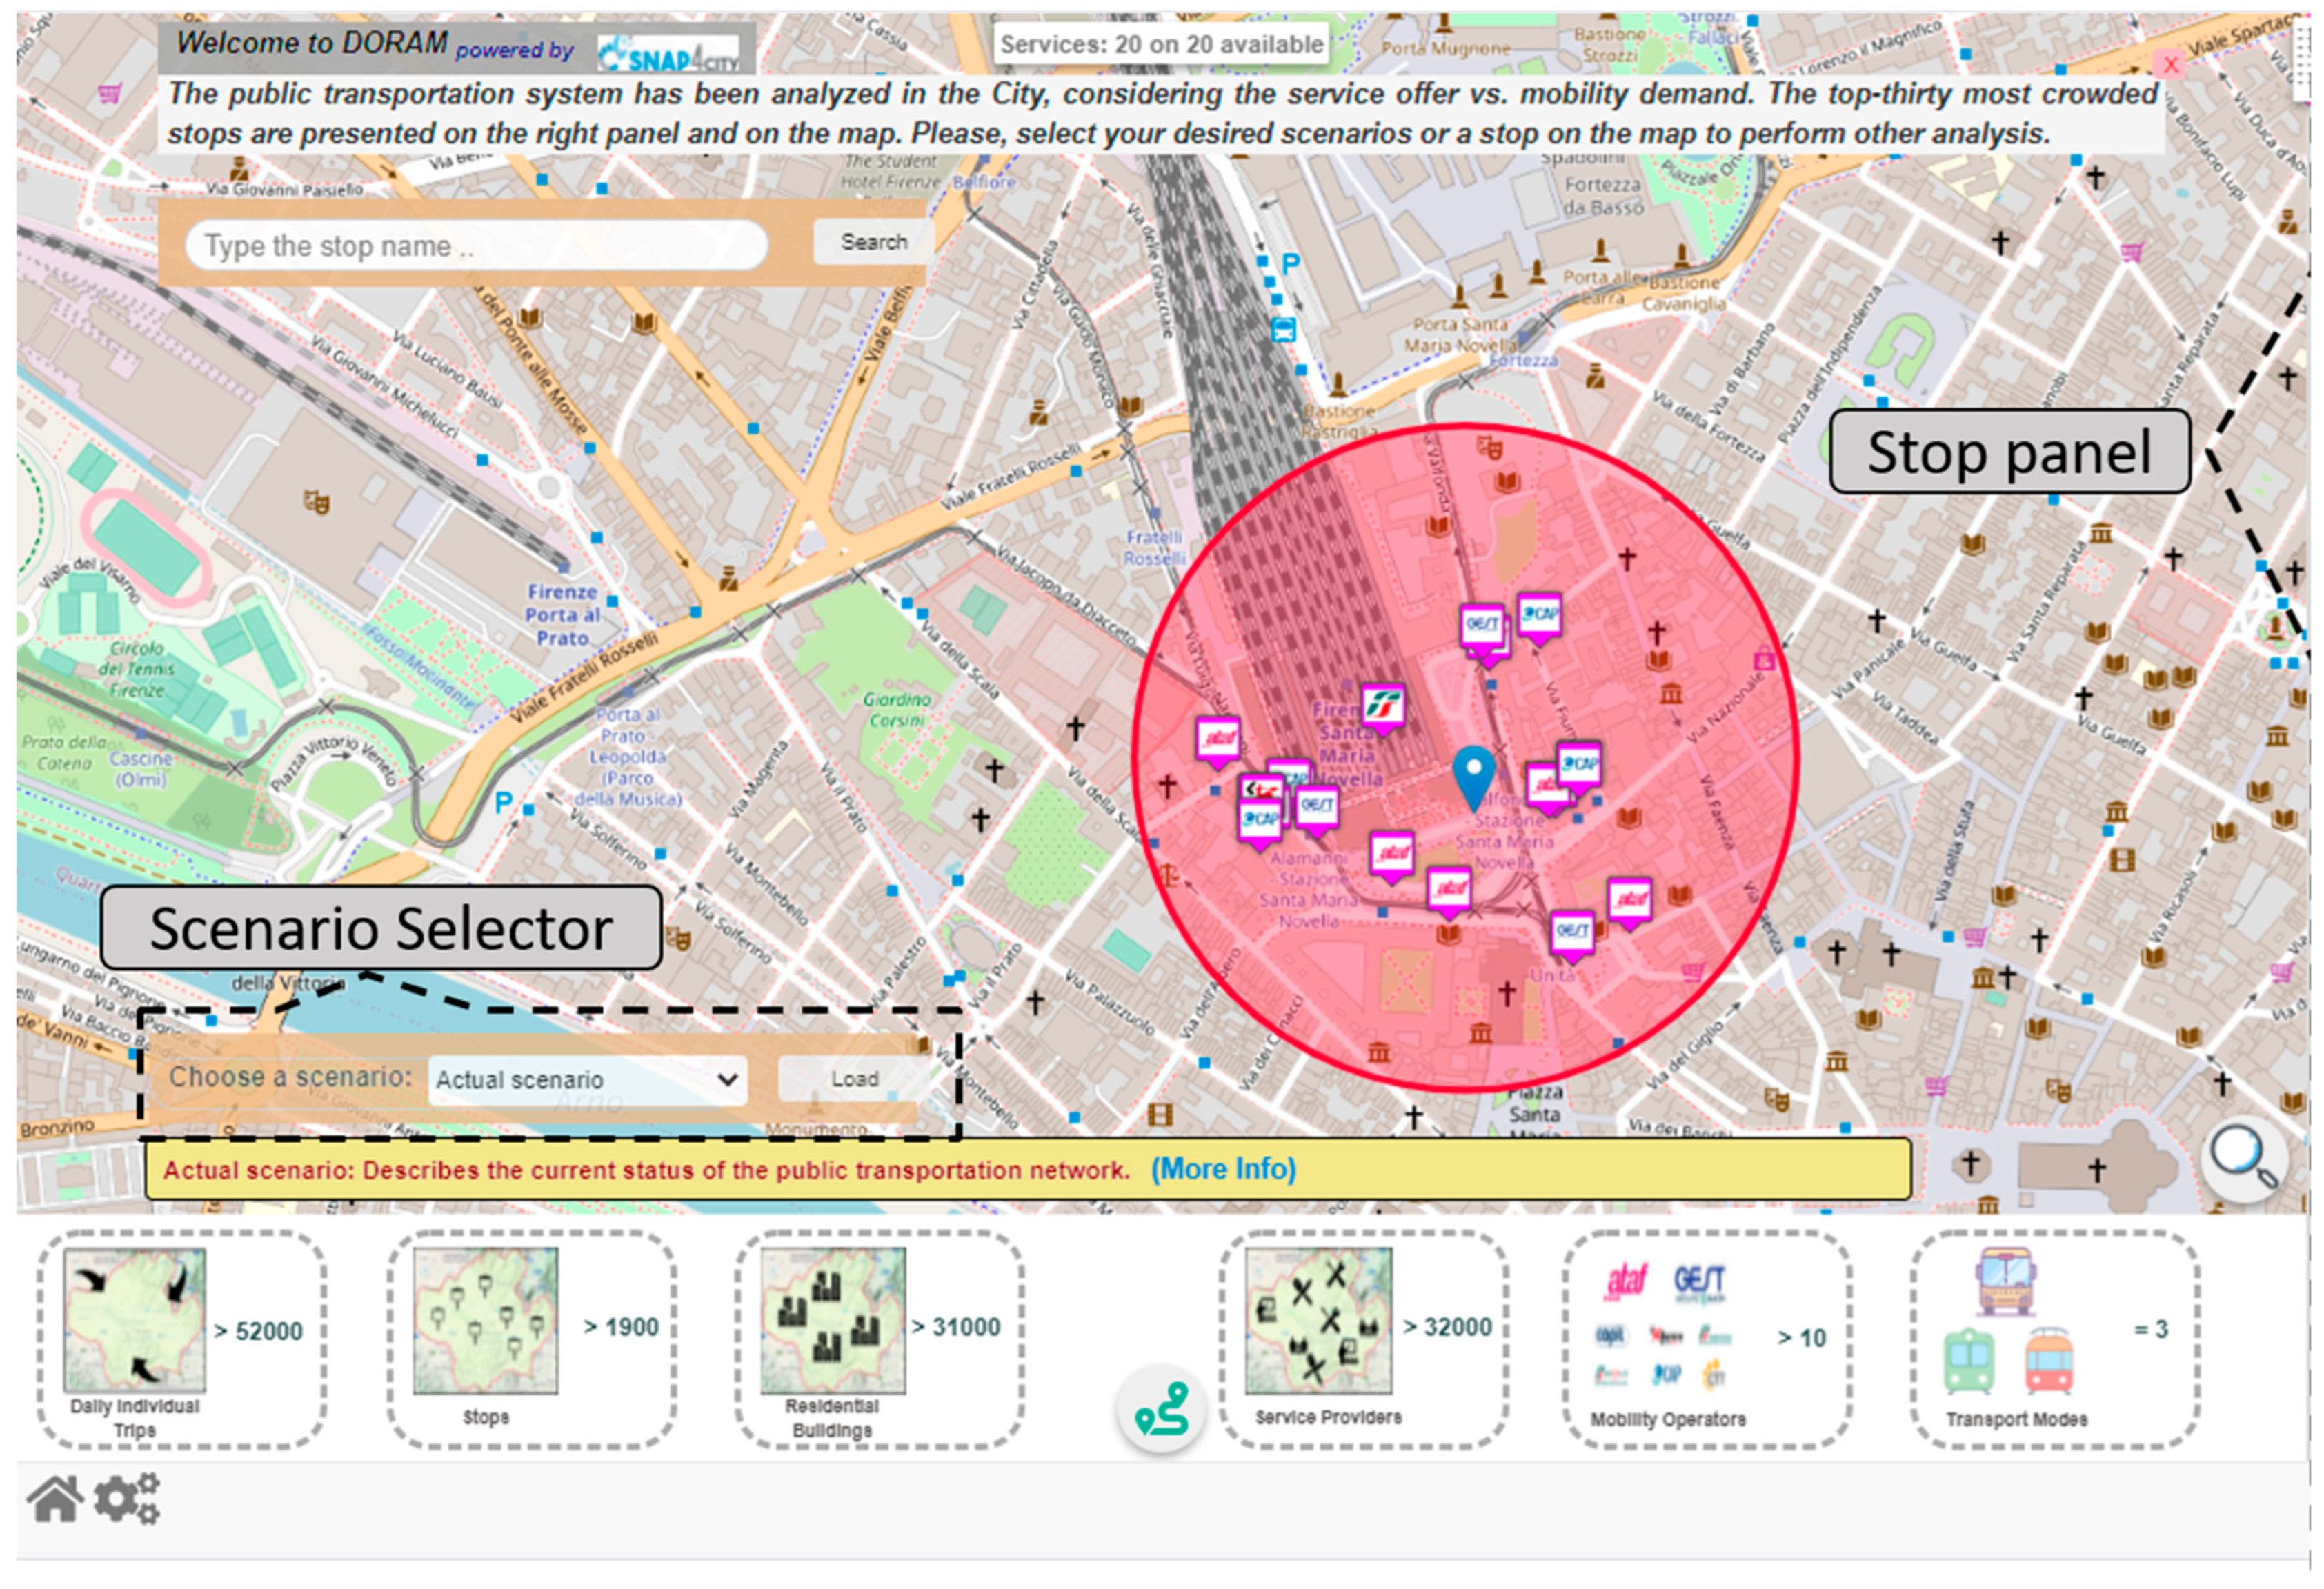Screen dimensions: 2324x1589
Task: Click the home icon at bottom left
Action: tap(55, 1498)
